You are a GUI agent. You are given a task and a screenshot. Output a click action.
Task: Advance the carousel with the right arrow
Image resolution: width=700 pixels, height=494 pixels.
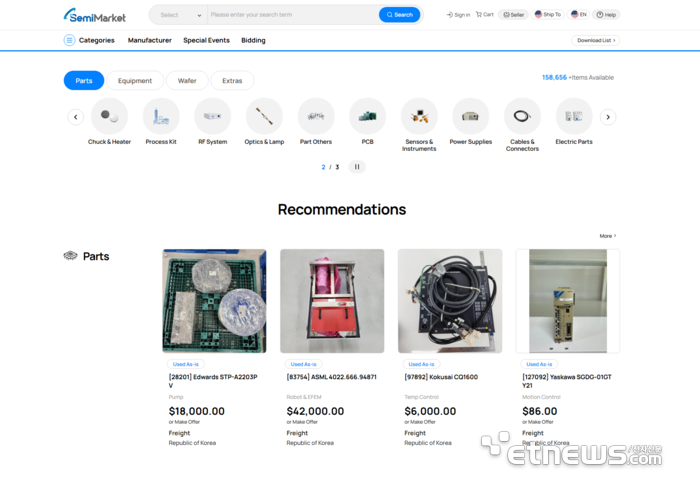(x=608, y=117)
